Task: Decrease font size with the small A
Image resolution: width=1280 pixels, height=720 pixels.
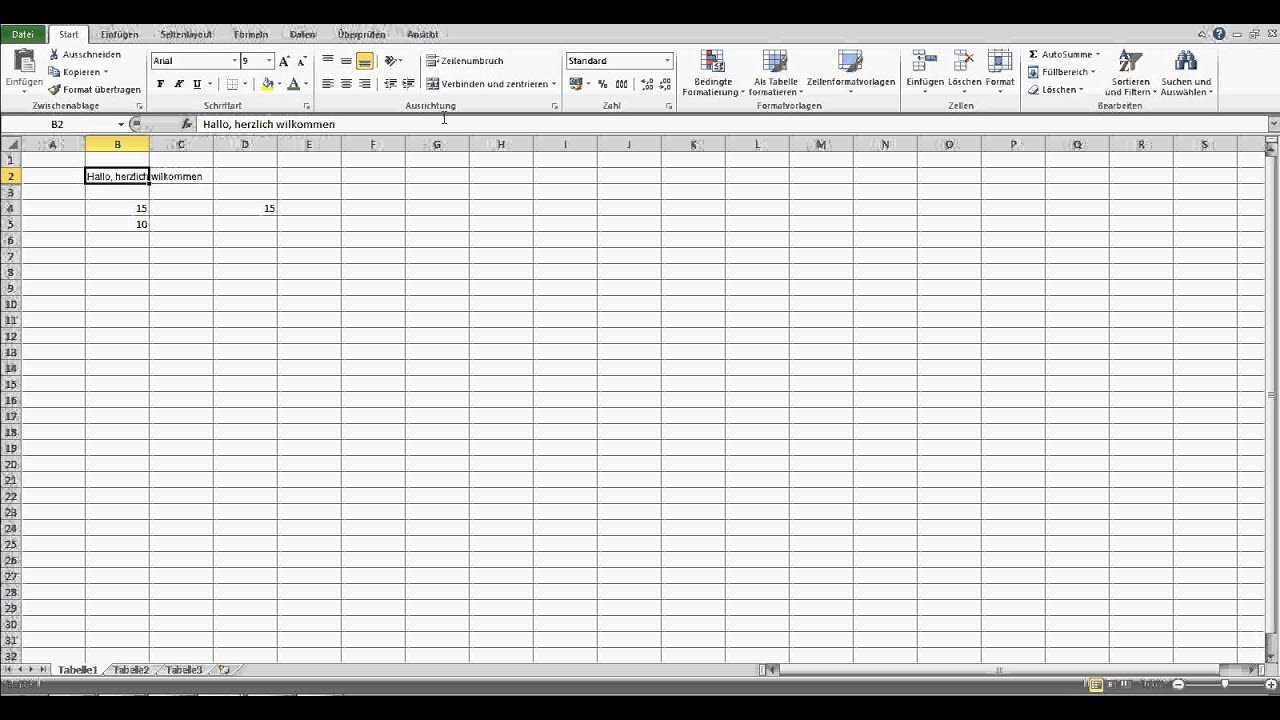Action: [x=301, y=61]
